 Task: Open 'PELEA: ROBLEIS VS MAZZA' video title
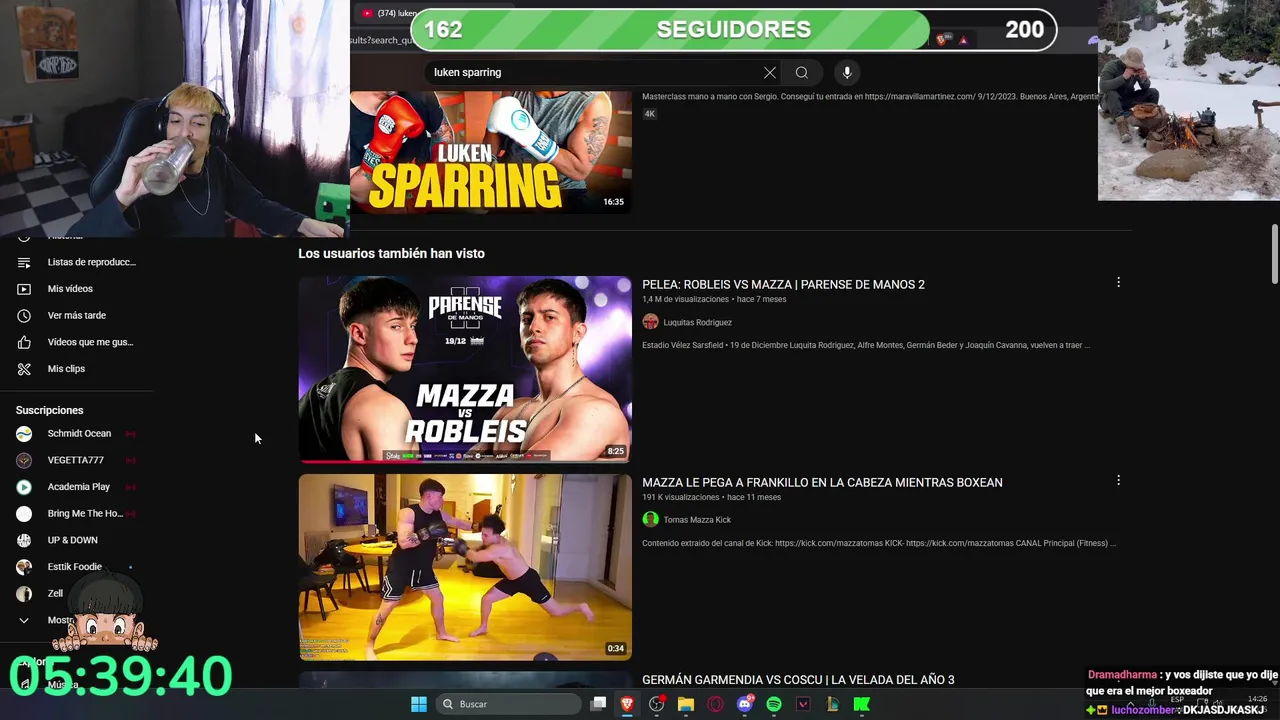783,284
